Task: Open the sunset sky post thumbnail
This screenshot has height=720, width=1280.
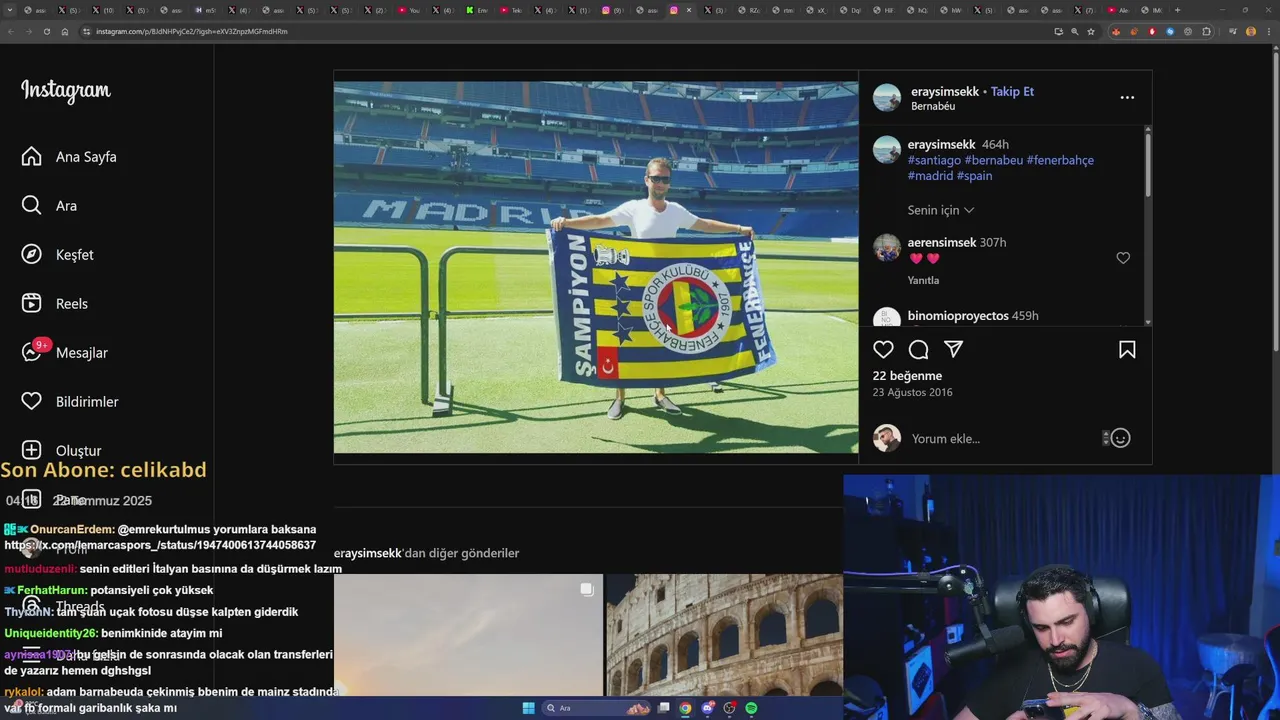Action: [468, 634]
